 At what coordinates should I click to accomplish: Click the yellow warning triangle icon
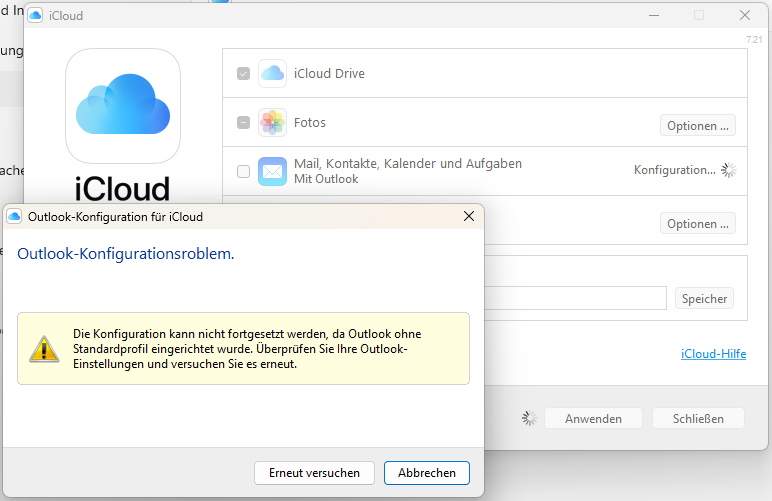point(44,349)
